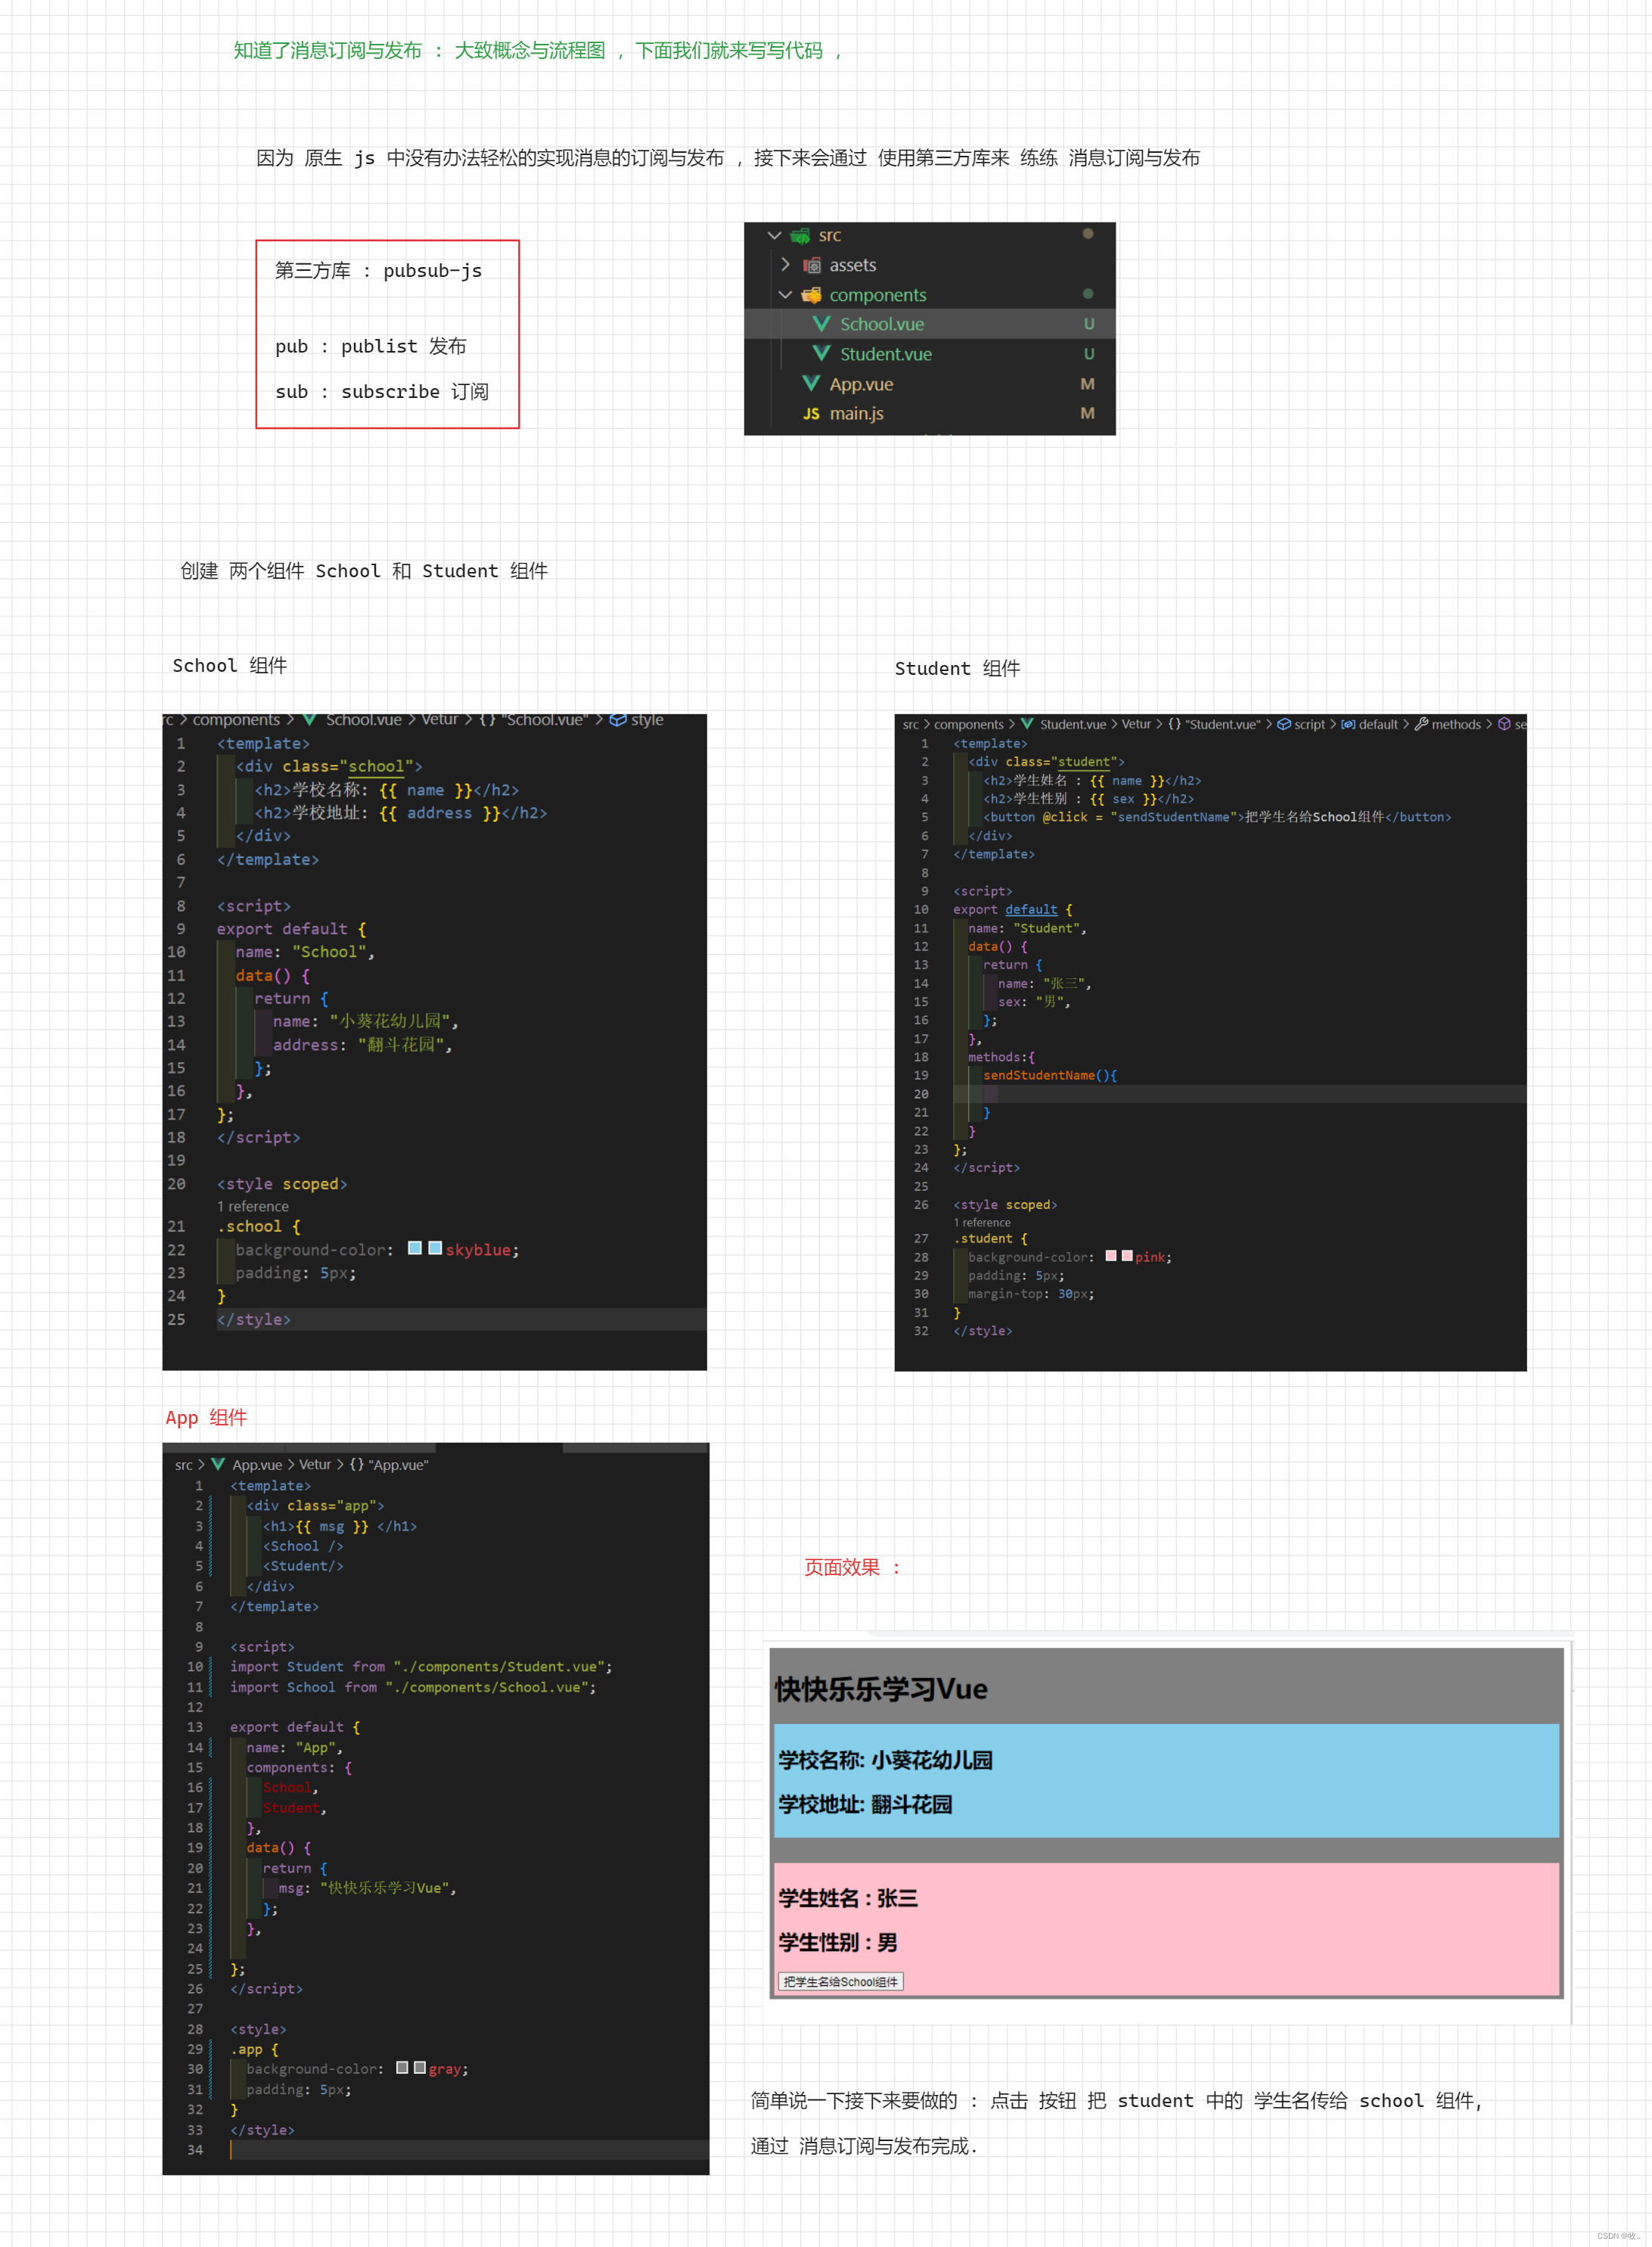The image size is (1652, 2247).
Task: Click 学校名称: 小葵花幼儿园 in page preview
Action: (886, 1761)
